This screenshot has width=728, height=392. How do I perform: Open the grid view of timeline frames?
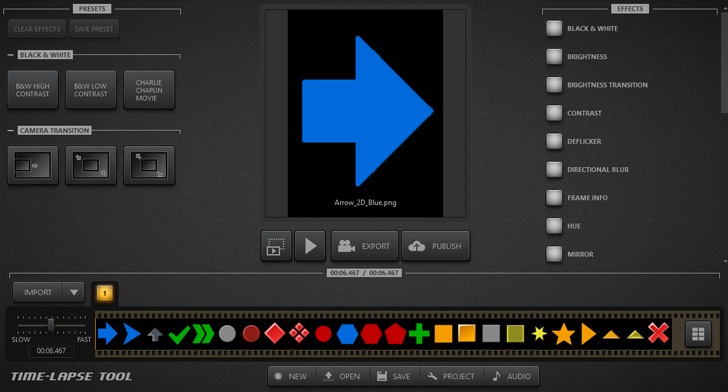(698, 333)
